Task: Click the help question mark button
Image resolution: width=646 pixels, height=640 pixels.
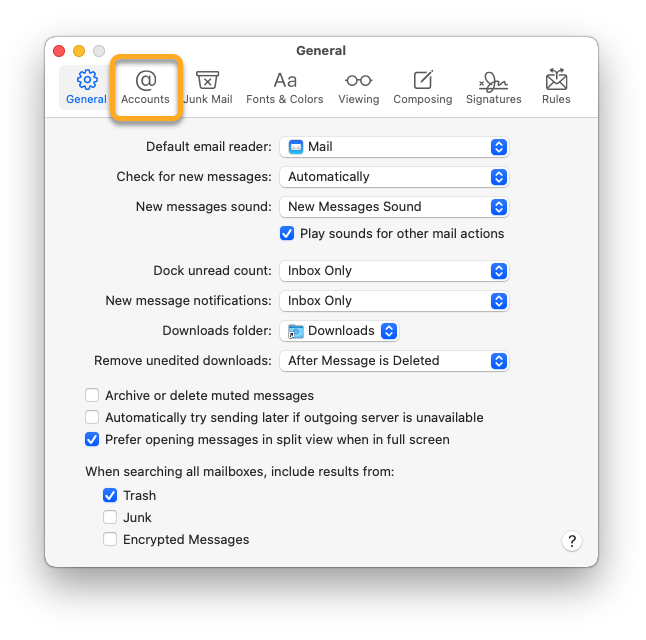Action: (571, 541)
